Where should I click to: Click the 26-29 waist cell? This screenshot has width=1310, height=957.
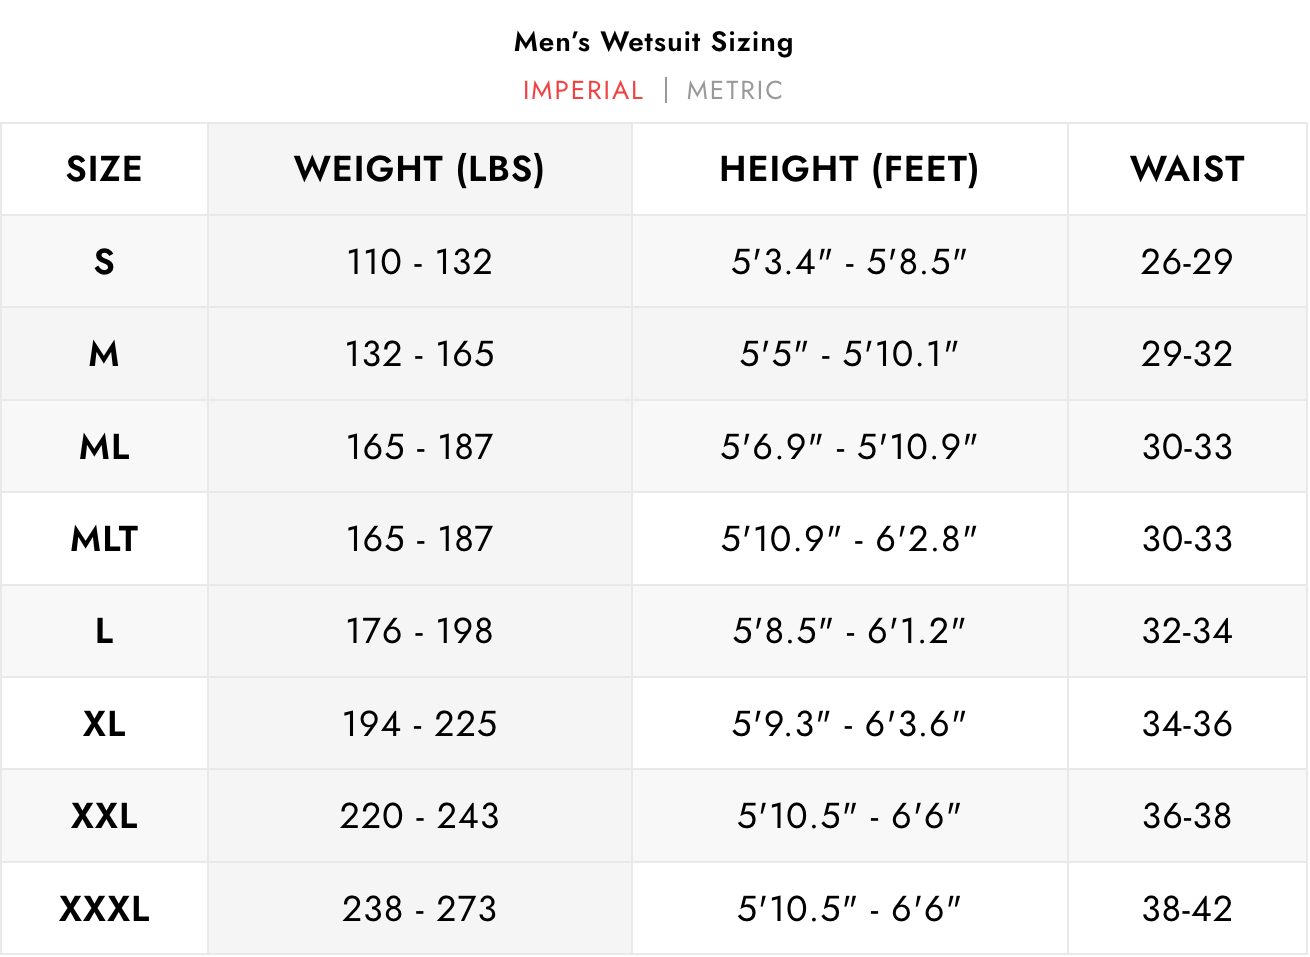[x=1187, y=262]
